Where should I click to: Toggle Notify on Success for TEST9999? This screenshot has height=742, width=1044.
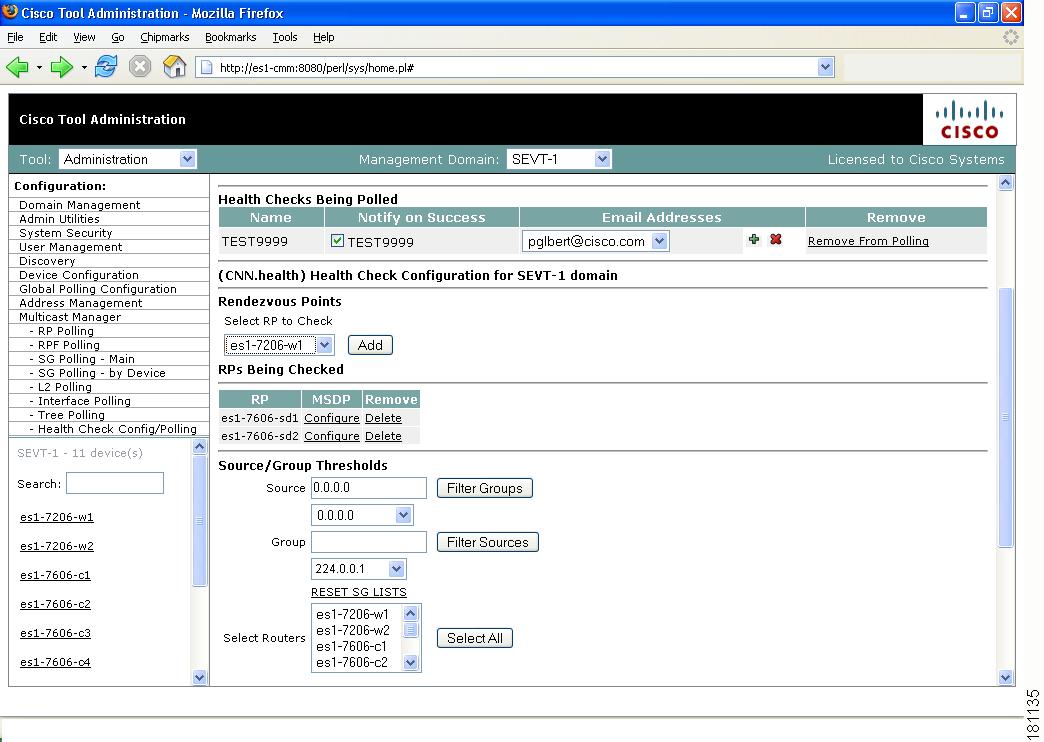click(338, 240)
